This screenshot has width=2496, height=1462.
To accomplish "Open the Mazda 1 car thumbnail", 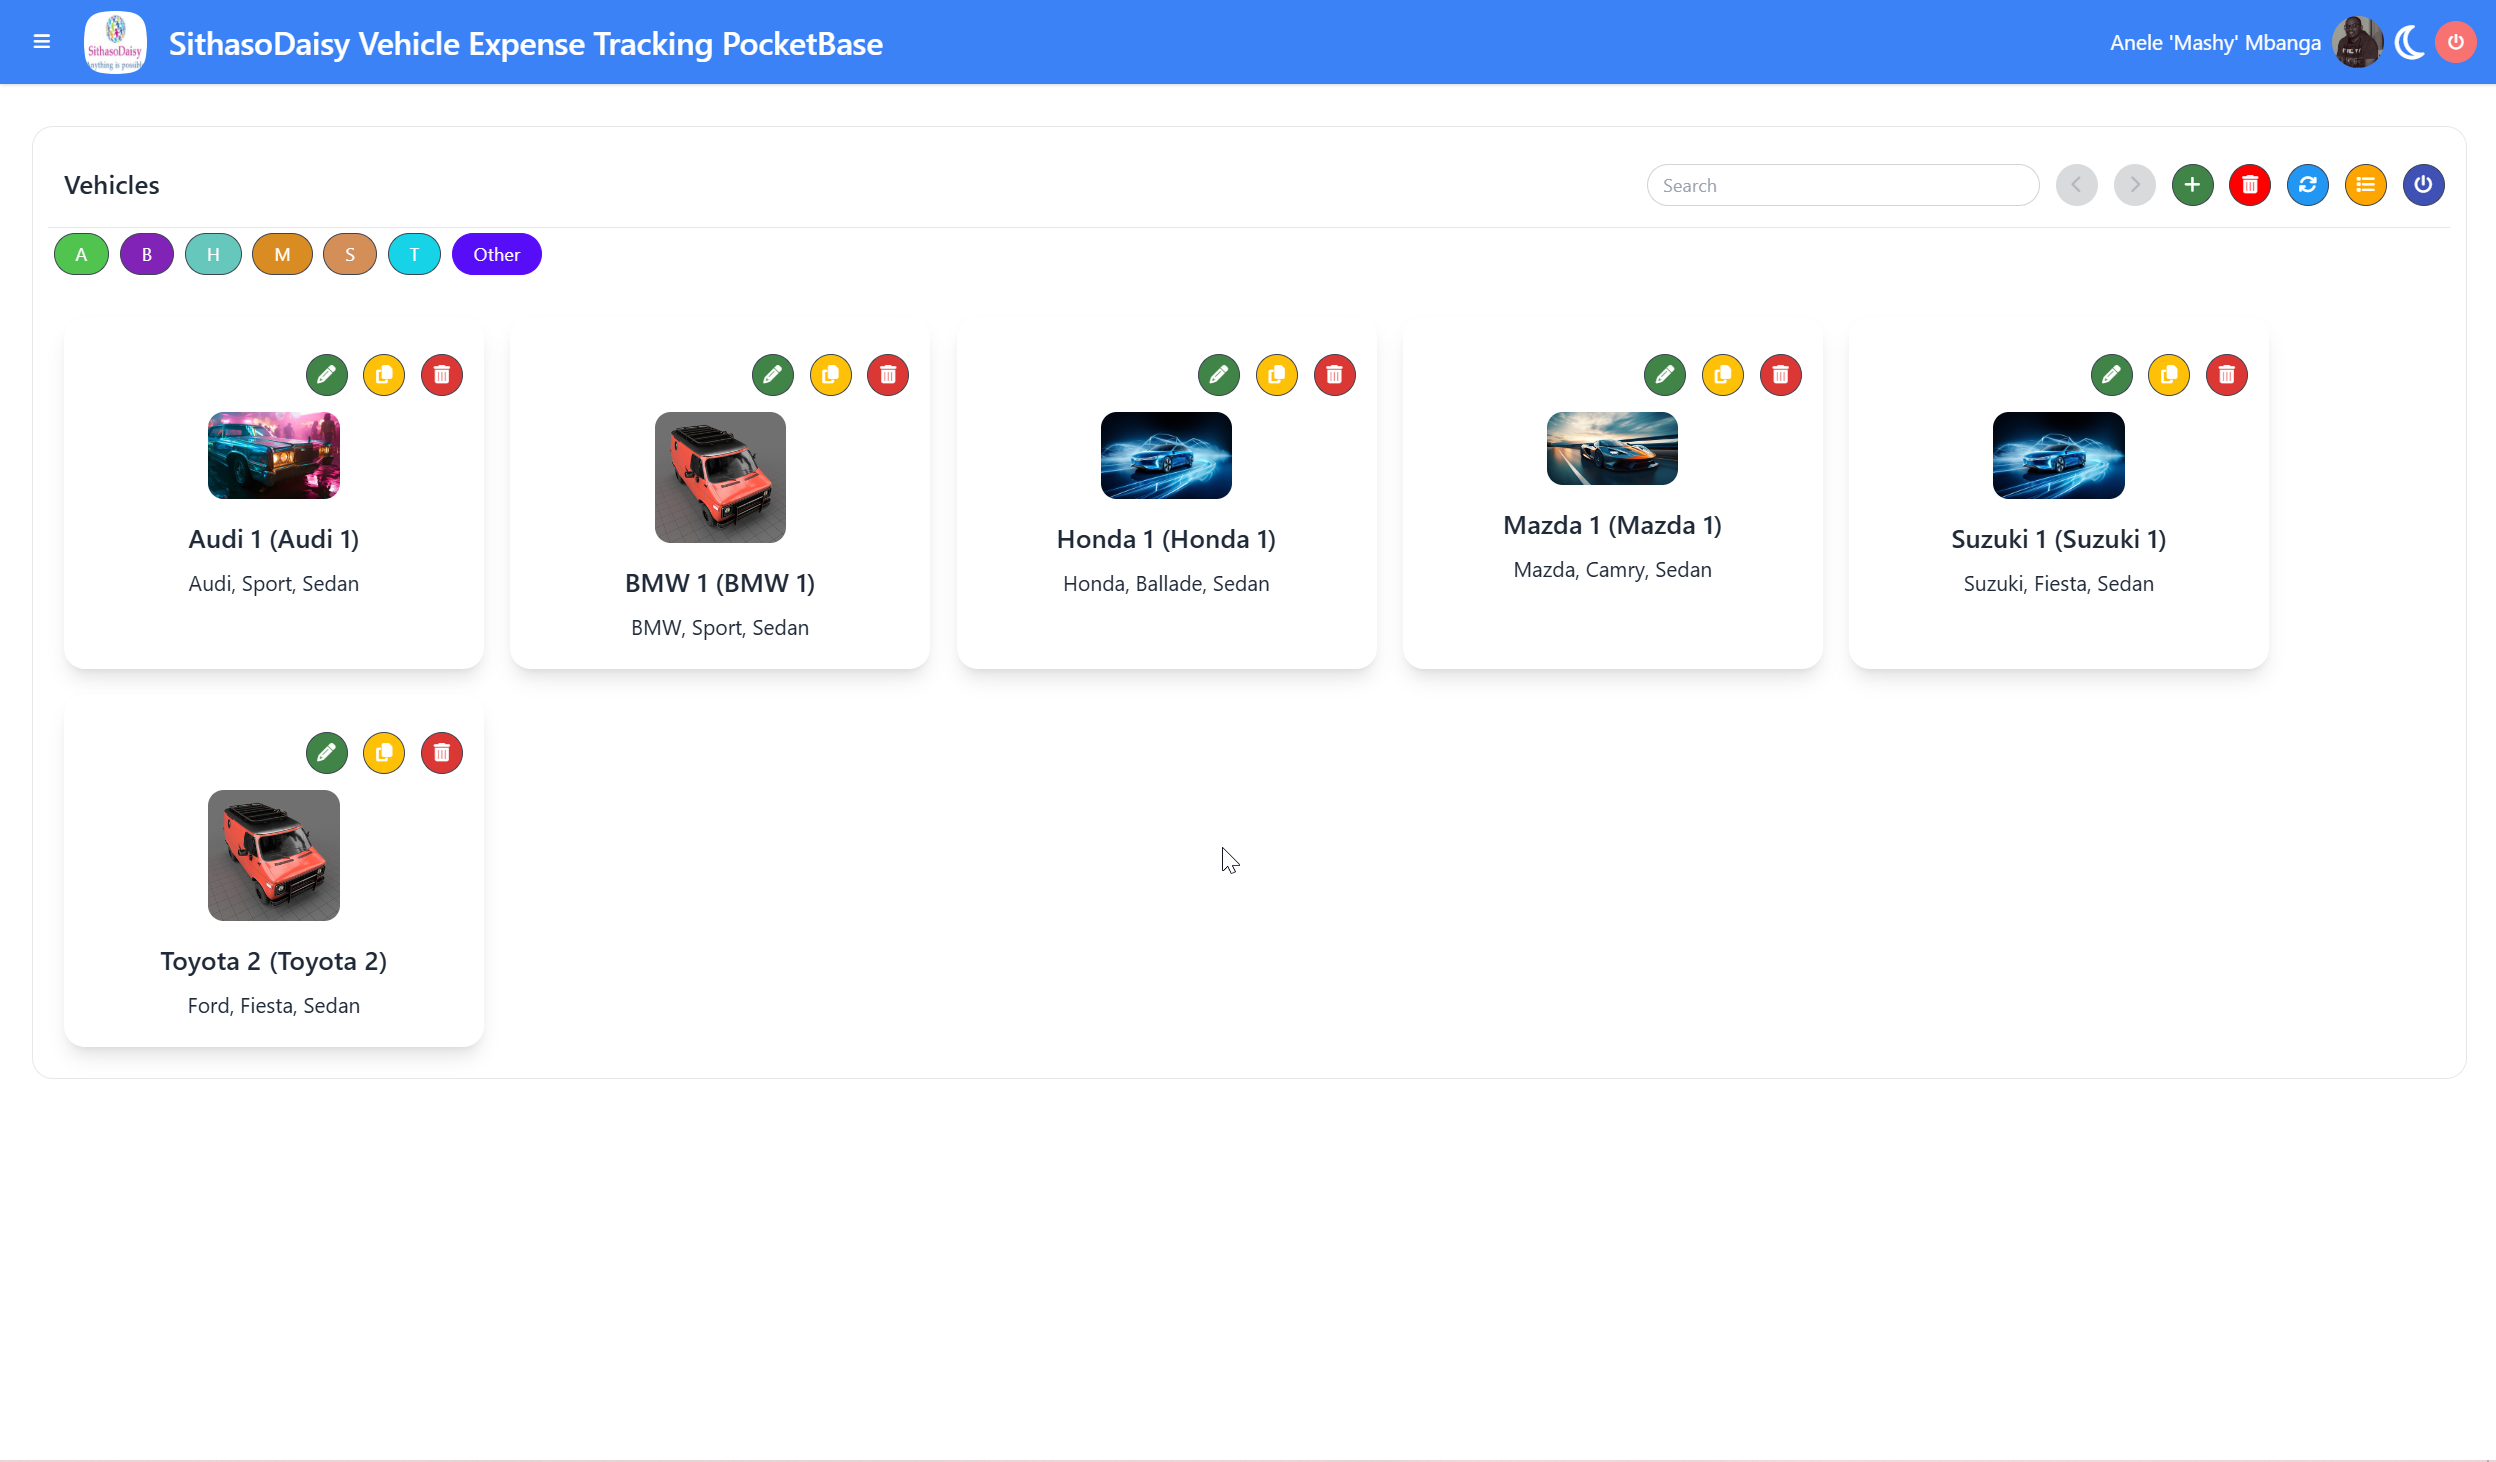I will click(x=1612, y=448).
